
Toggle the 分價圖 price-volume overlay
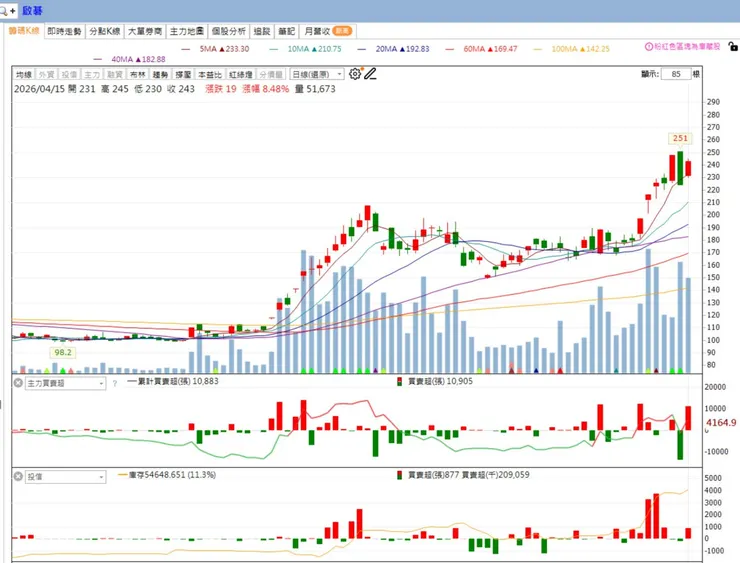271,75
